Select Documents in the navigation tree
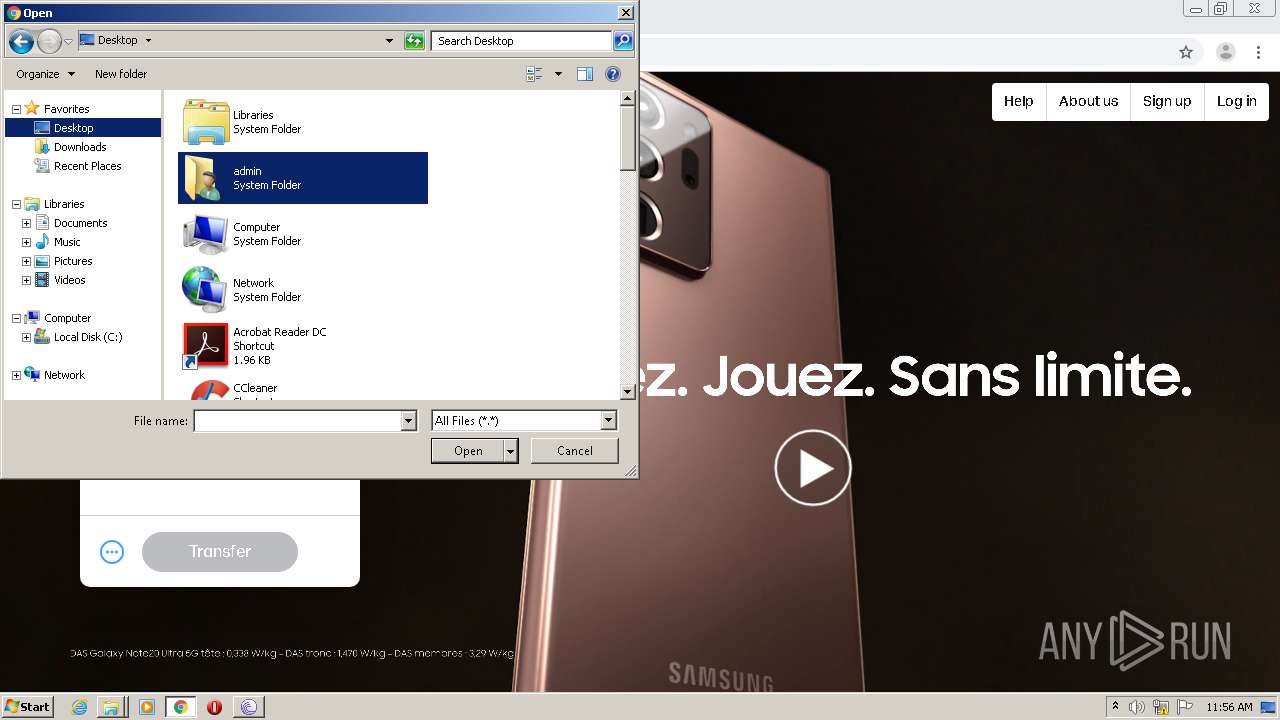1280x720 pixels. click(80, 223)
